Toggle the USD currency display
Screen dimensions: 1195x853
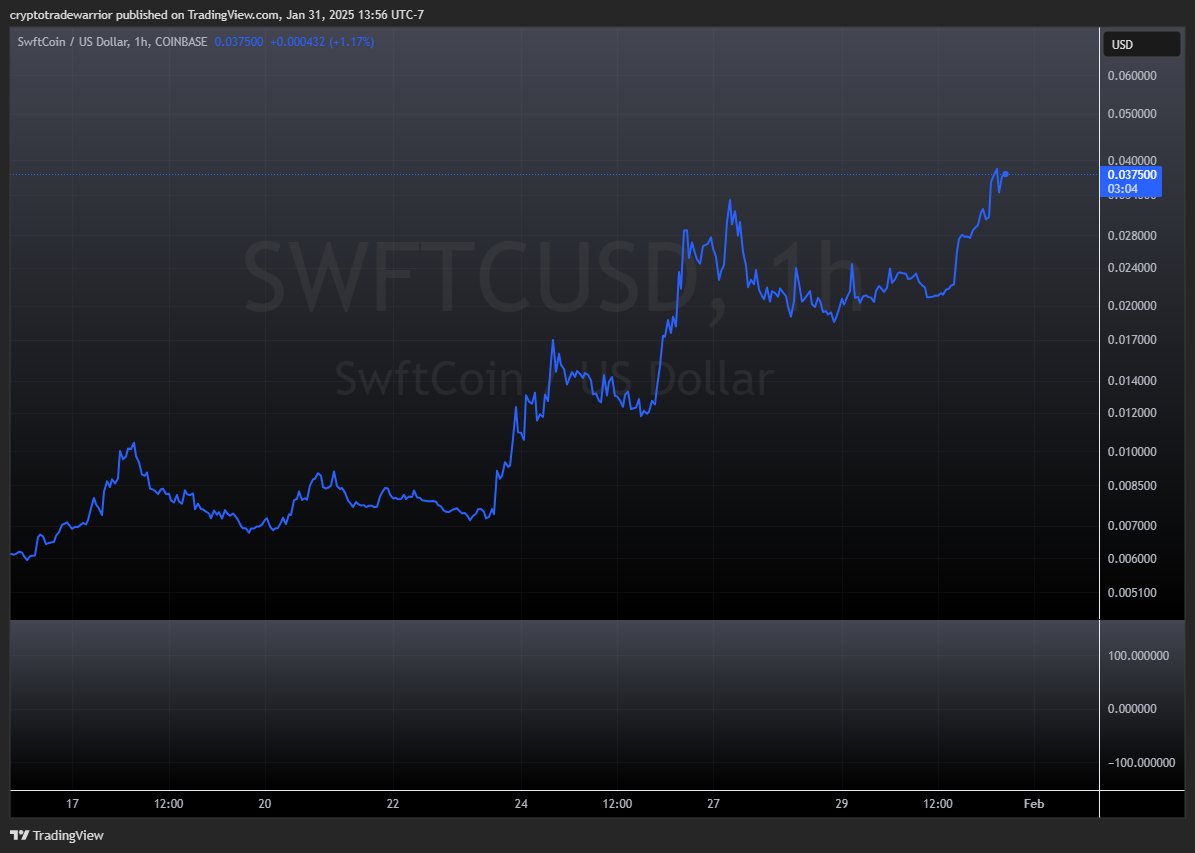click(1140, 44)
